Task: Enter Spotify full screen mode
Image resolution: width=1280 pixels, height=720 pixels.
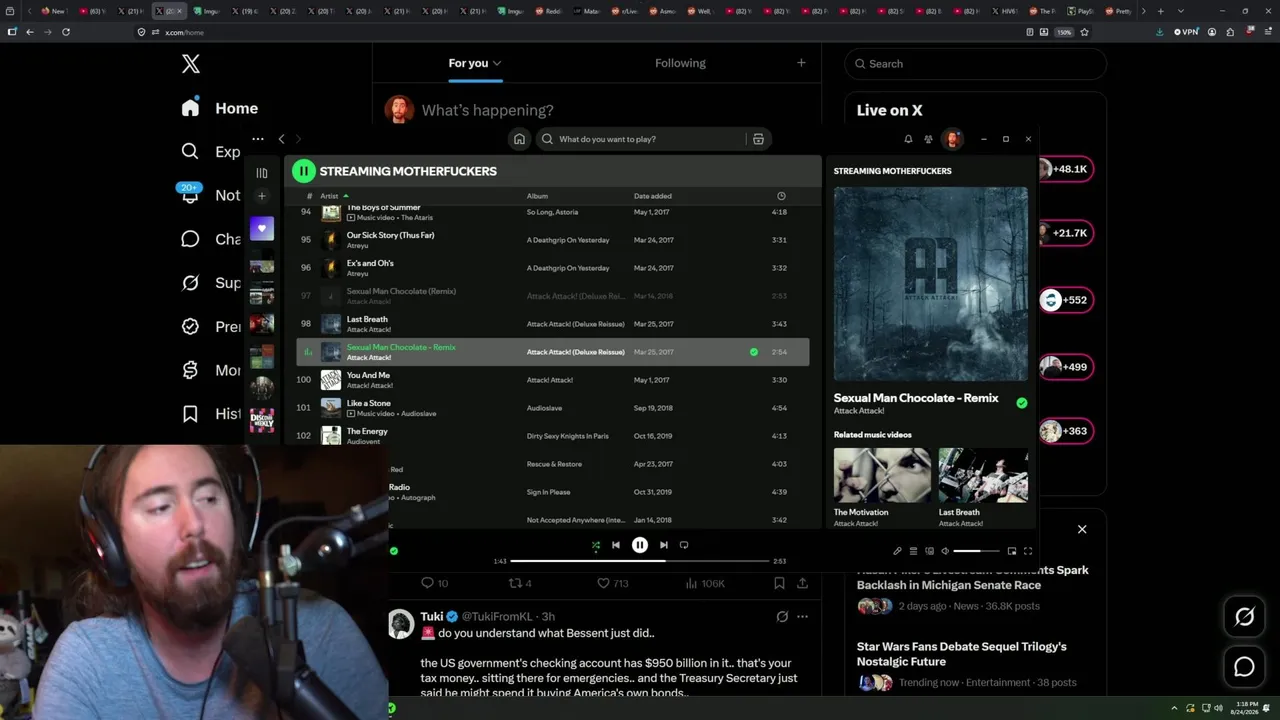Action: pyautogui.click(x=1027, y=551)
